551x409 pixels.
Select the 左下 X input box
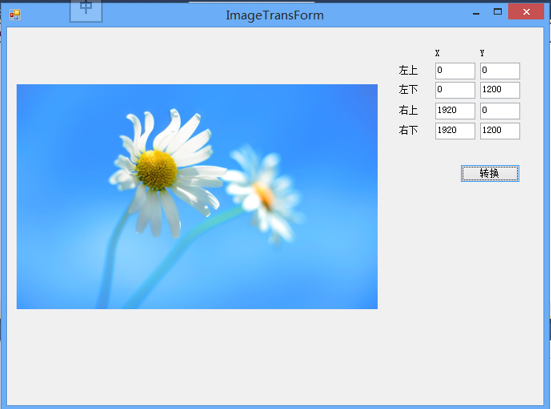tap(455, 90)
